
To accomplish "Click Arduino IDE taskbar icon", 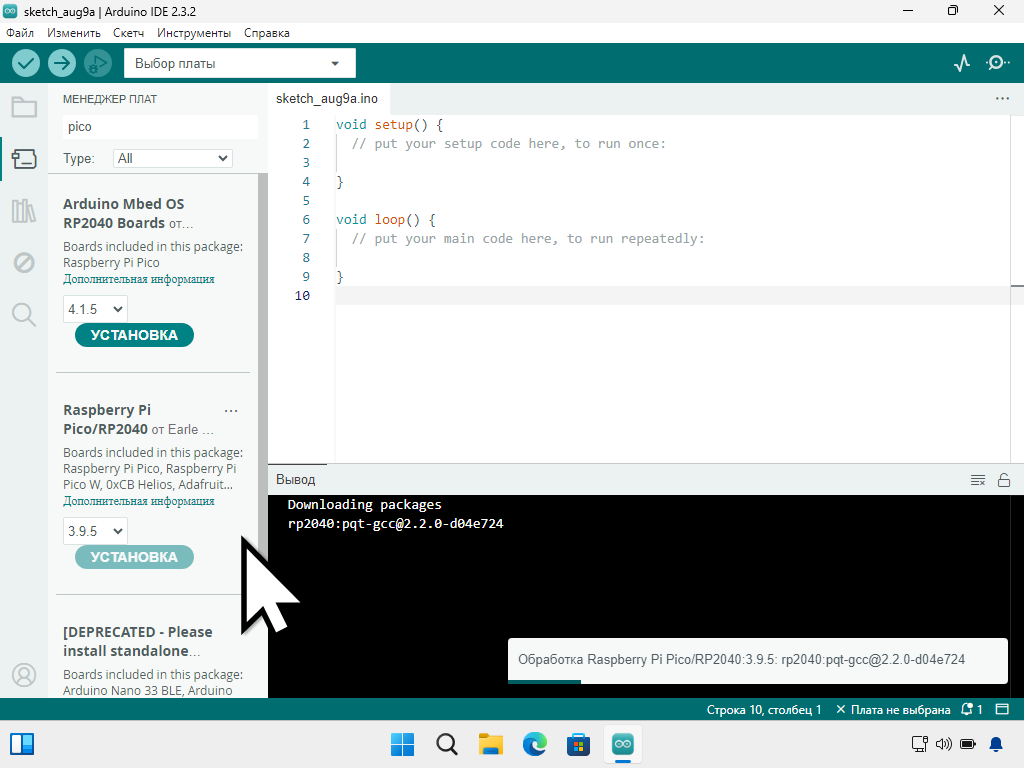I will click(x=623, y=744).
